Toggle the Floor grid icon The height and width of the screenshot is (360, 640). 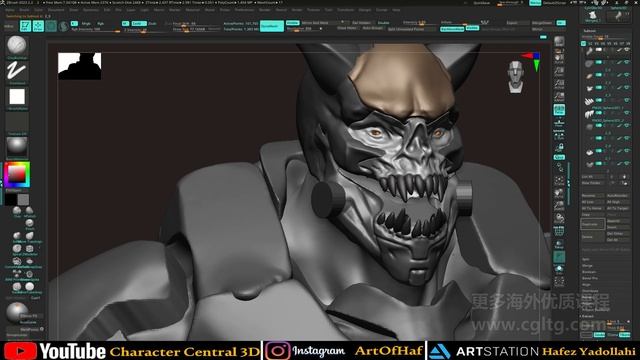coord(559,122)
